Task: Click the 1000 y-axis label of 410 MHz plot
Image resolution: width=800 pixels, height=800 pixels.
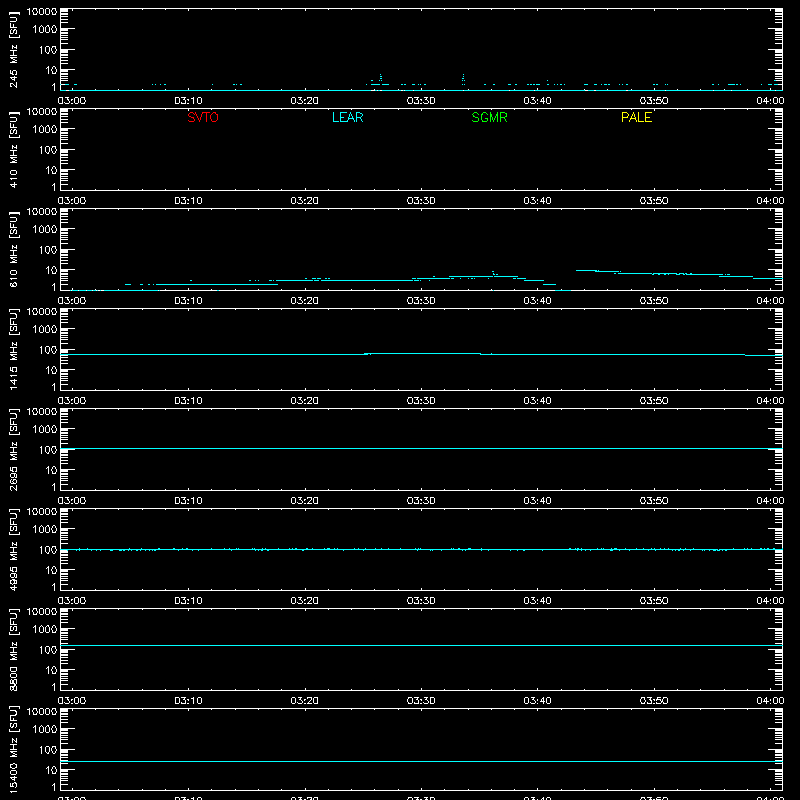Action: tap(45, 130)
